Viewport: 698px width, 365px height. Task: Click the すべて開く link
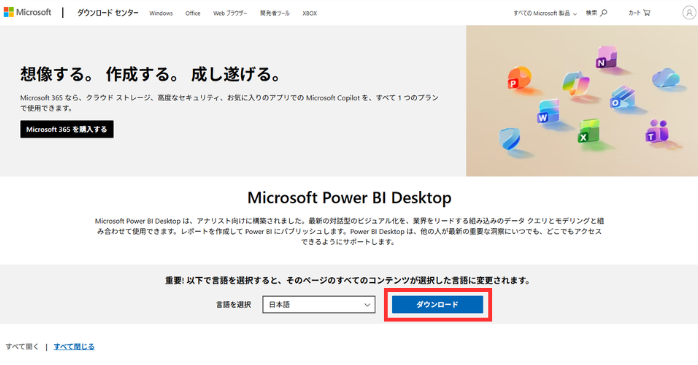pyautogui.click(x=22, y=346)
